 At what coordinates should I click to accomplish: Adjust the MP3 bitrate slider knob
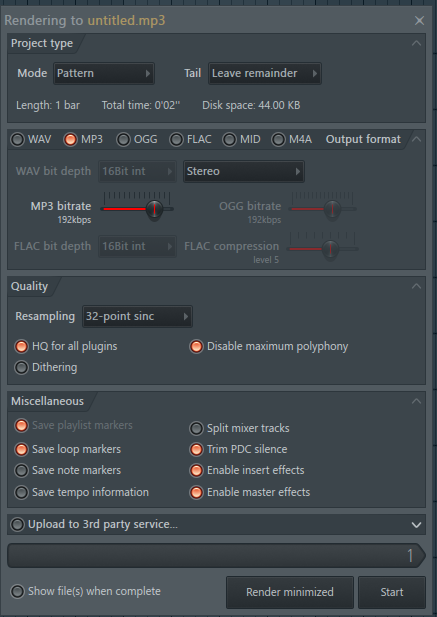click(154, 209)
